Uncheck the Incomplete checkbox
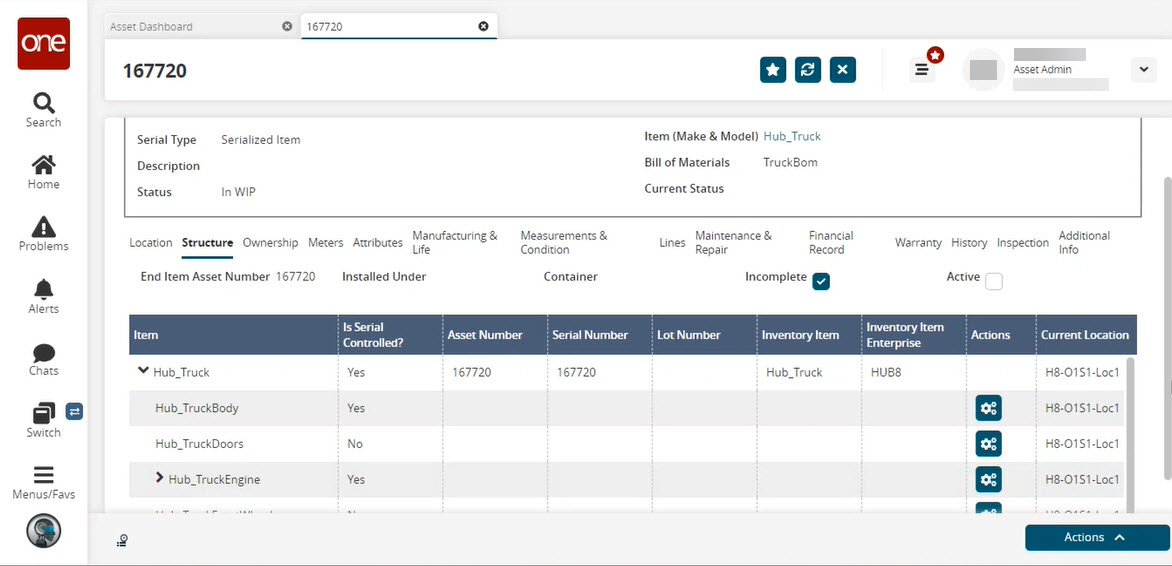1172x566 pixels. [821, 282]
